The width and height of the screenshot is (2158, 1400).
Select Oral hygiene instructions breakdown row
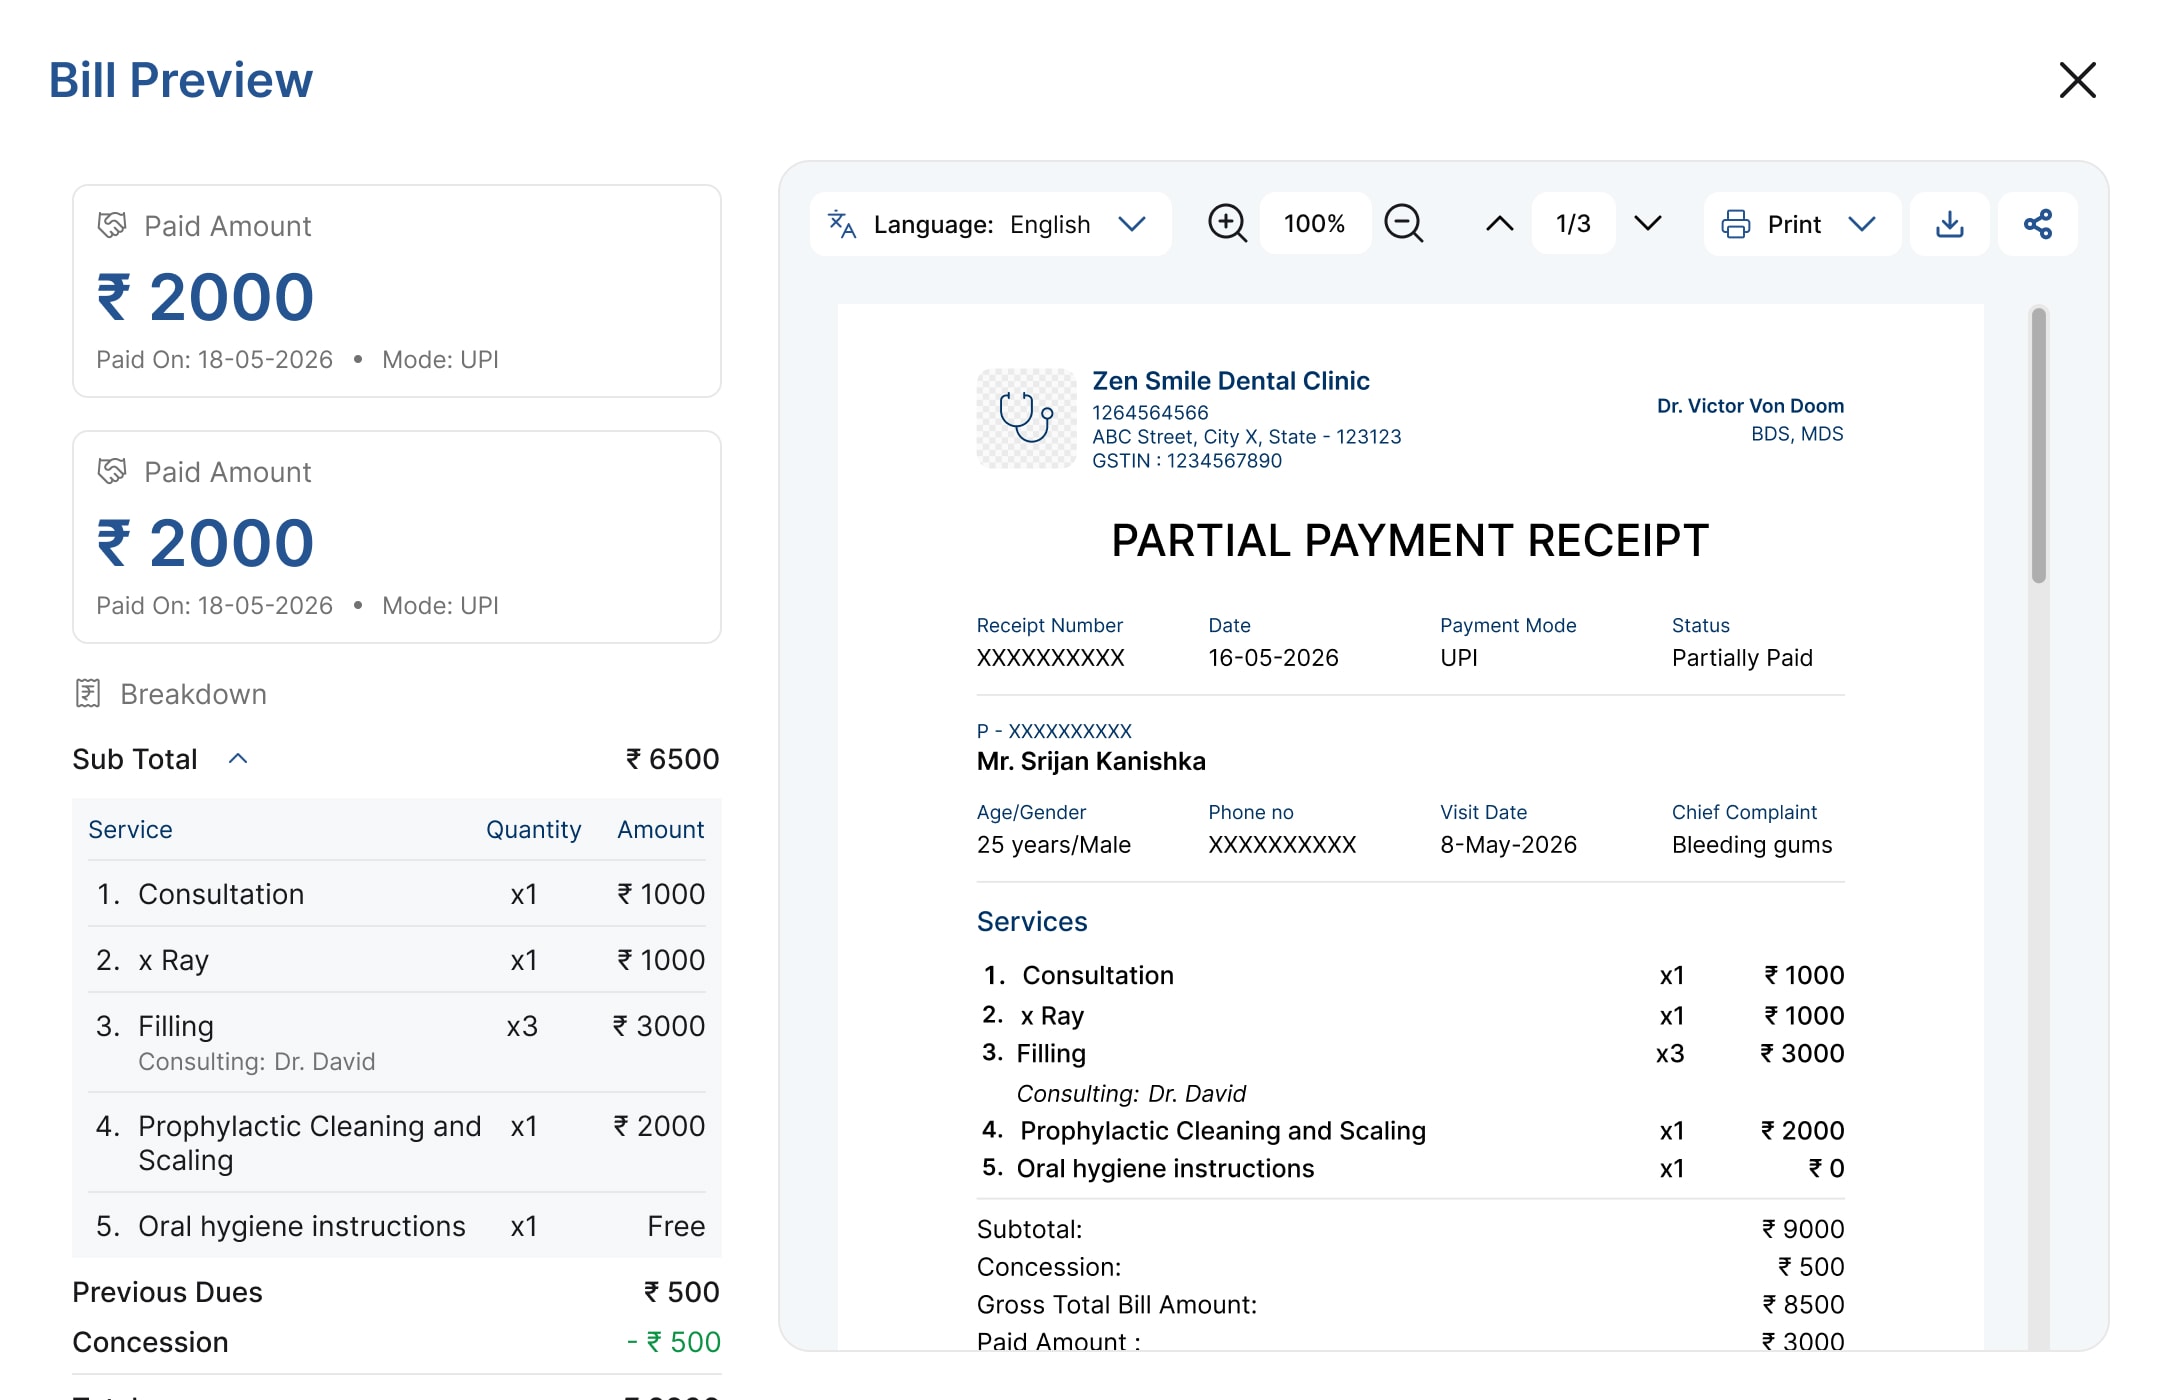pos(397,1226)
